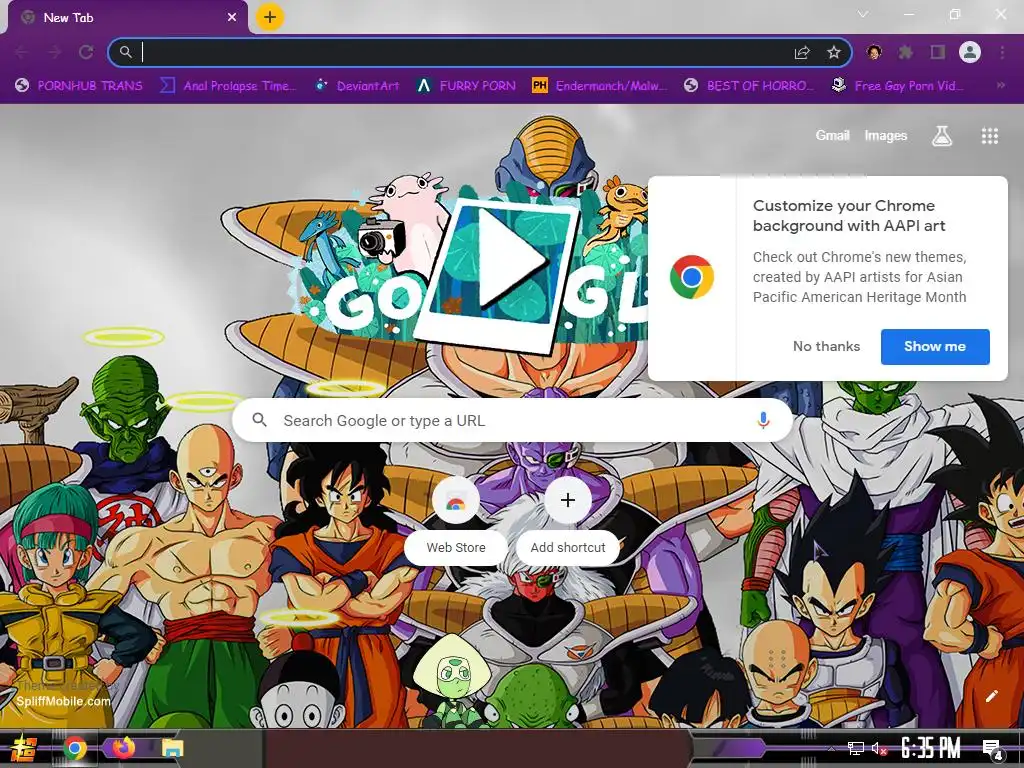Show hidden tray icons chevron
Screen dimensions: 1024x768
831,748
